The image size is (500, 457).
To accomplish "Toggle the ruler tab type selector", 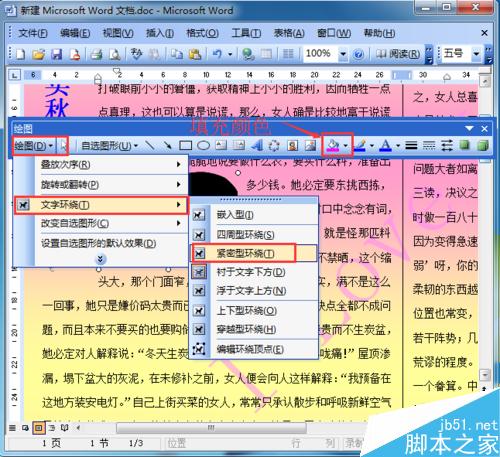I will tap(14, 75).
